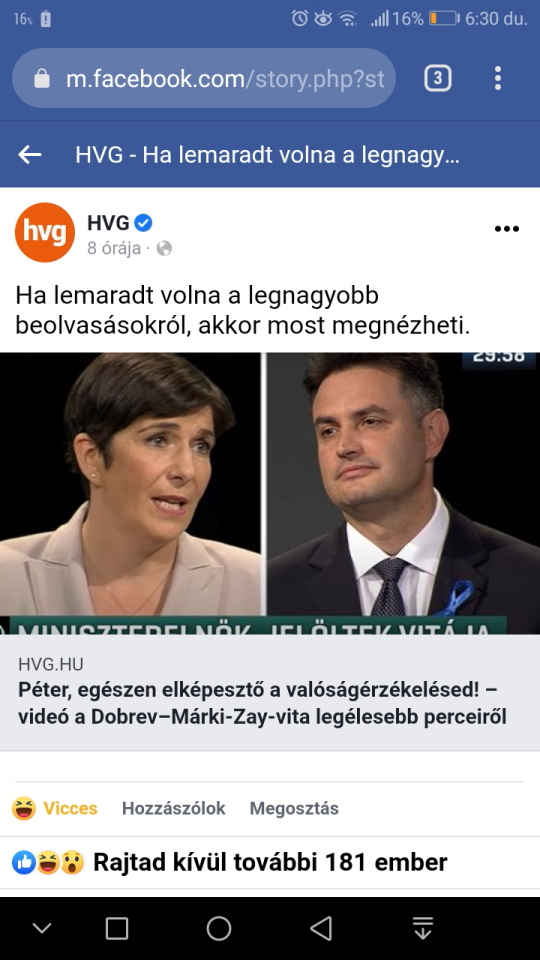540x960 pixels.
Task: Tap the globe public audience icon
Action: (164, 248)
